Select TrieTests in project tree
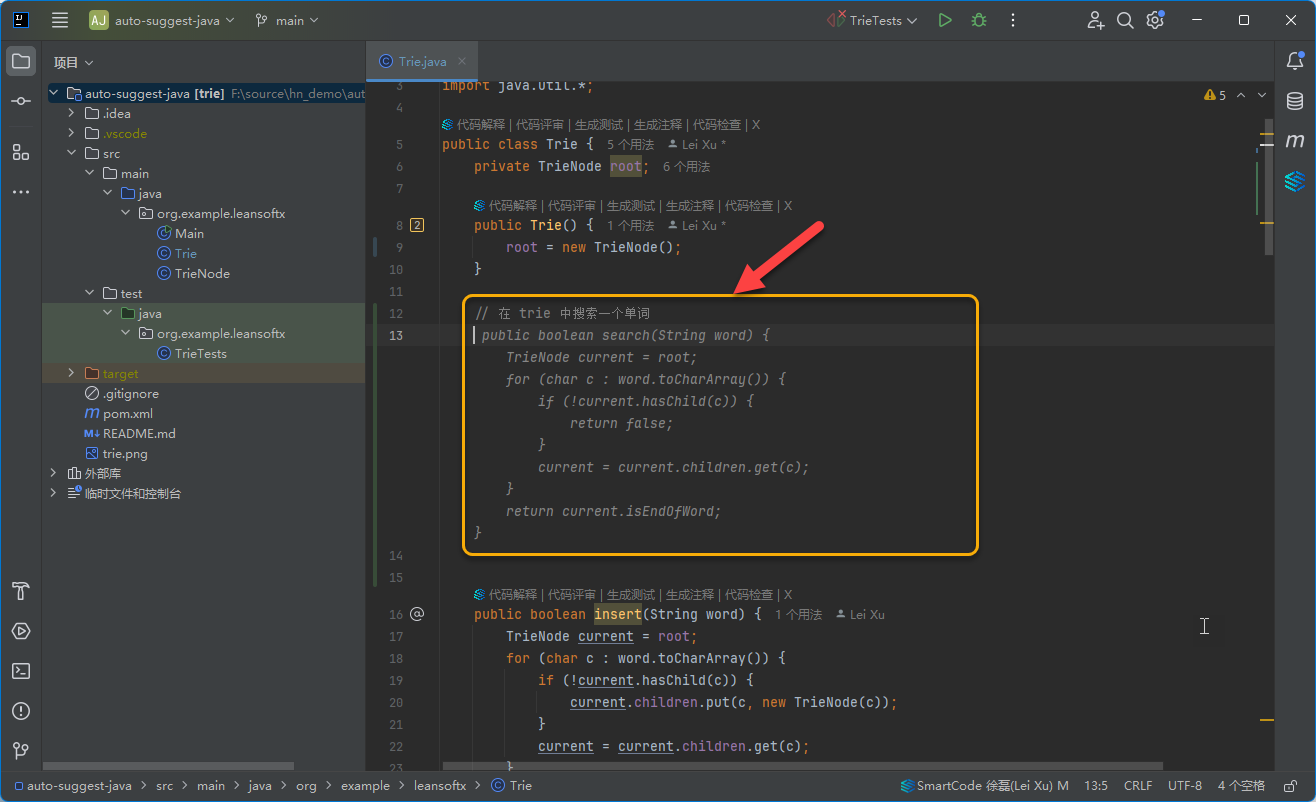The image size is (1316, 802). click(x=200, y=353)
